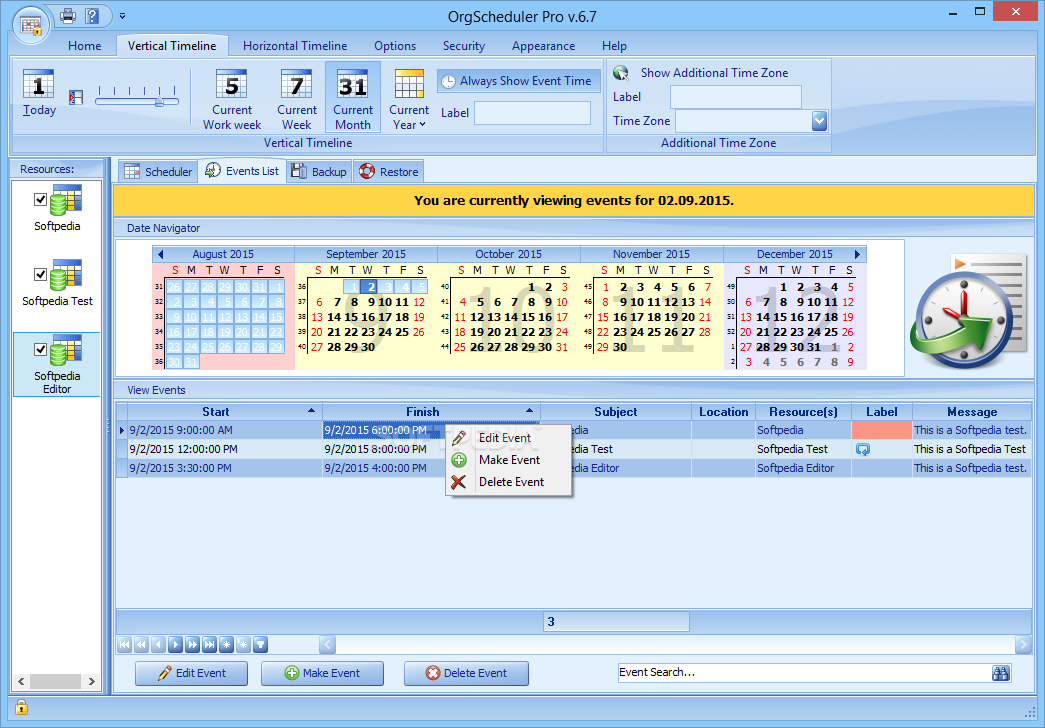Select the Current Month view
1045x728 pixels.
(x=353, y=97)
